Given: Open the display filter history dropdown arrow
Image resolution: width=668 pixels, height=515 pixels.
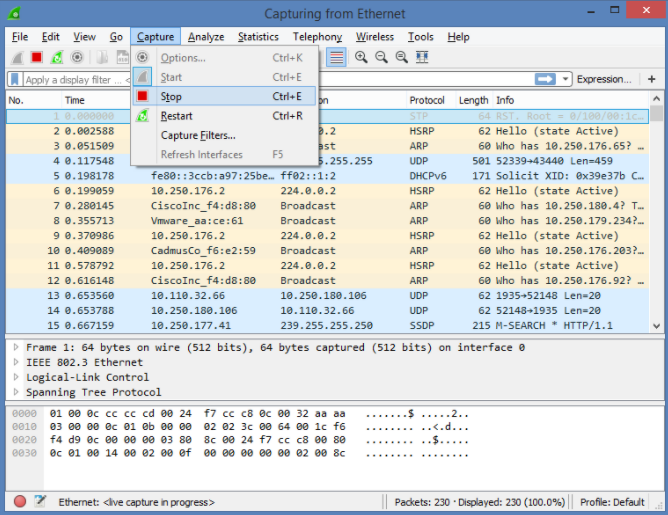Looking at the screenshot, I should tap(565, 79).
